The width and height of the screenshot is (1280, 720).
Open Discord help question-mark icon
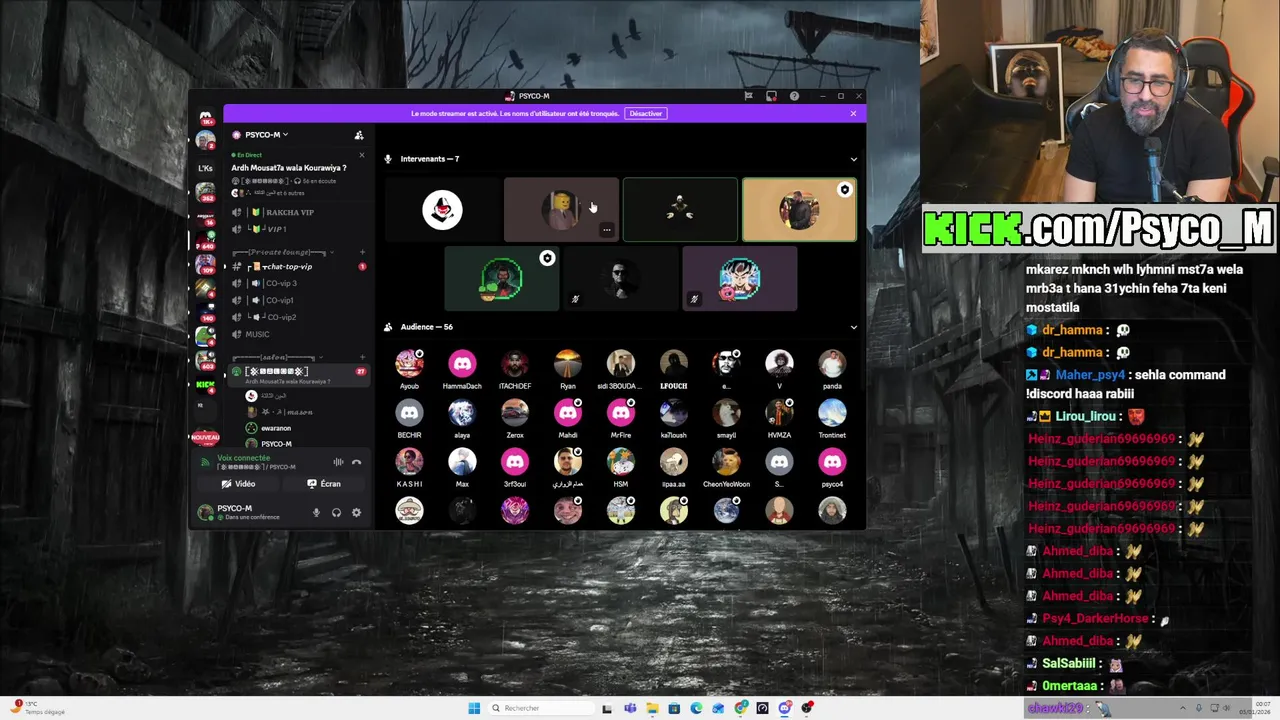pos(794,96)
